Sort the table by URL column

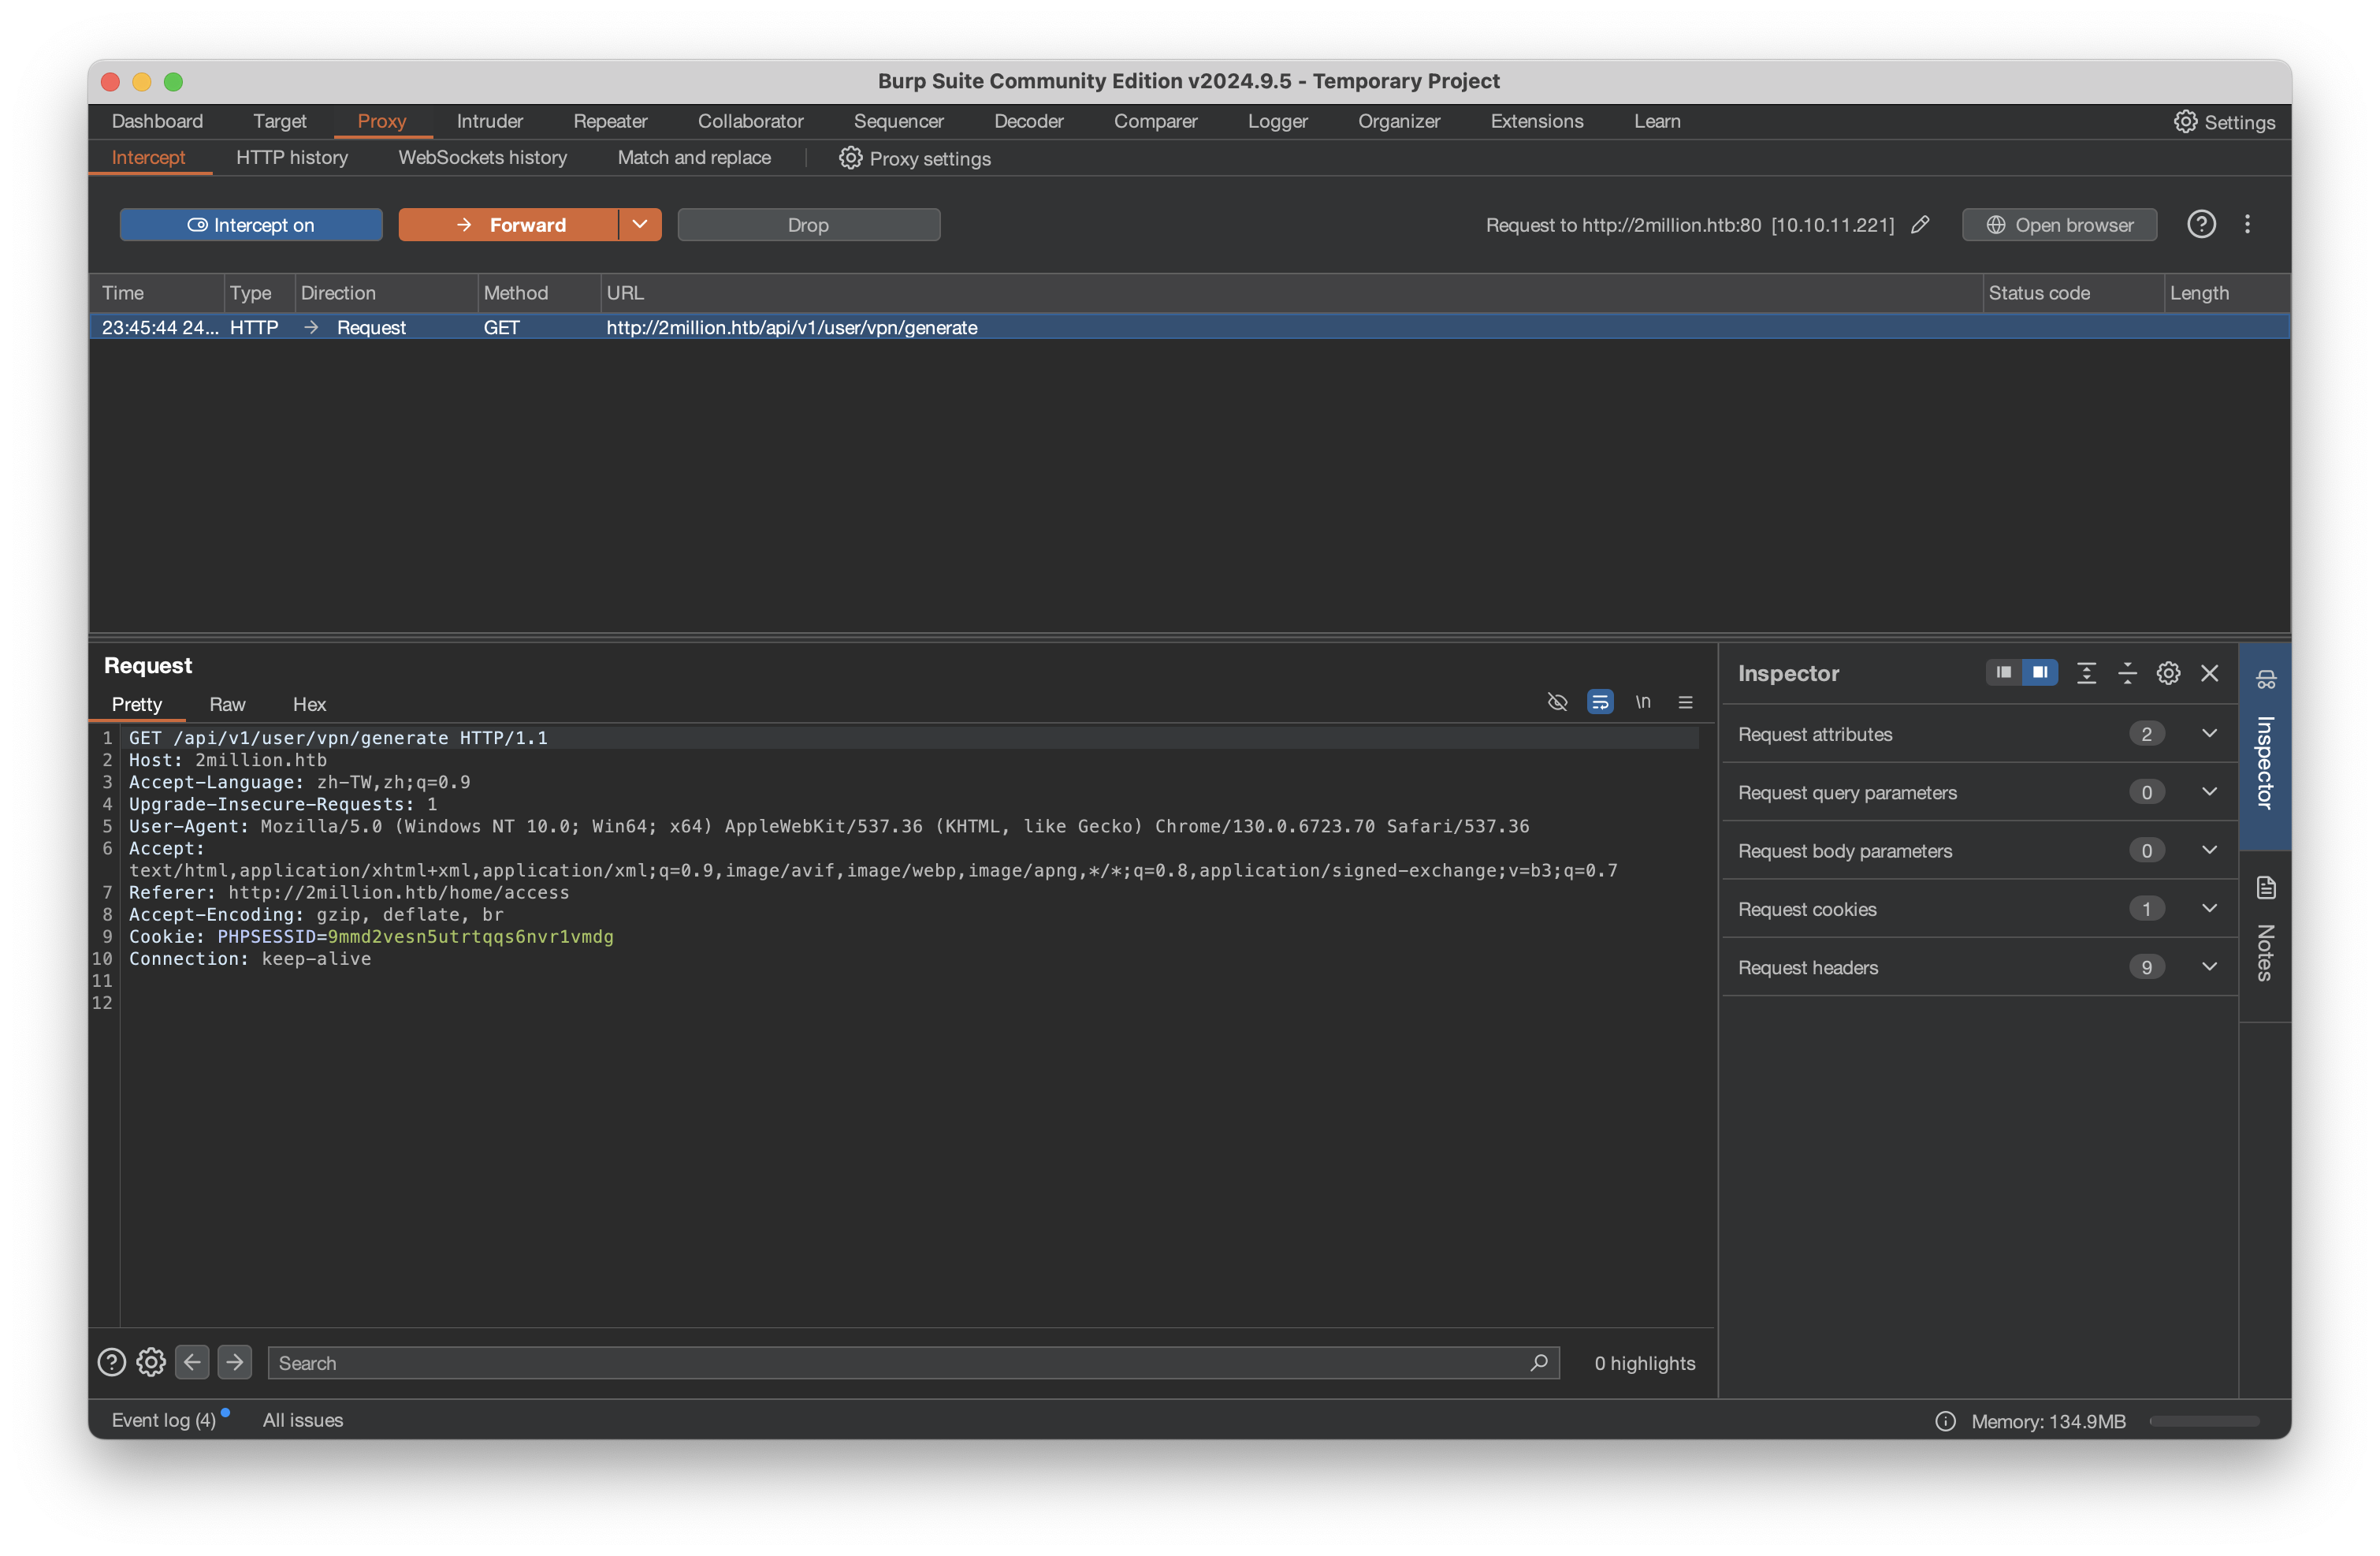click(x=1290, y=293)
